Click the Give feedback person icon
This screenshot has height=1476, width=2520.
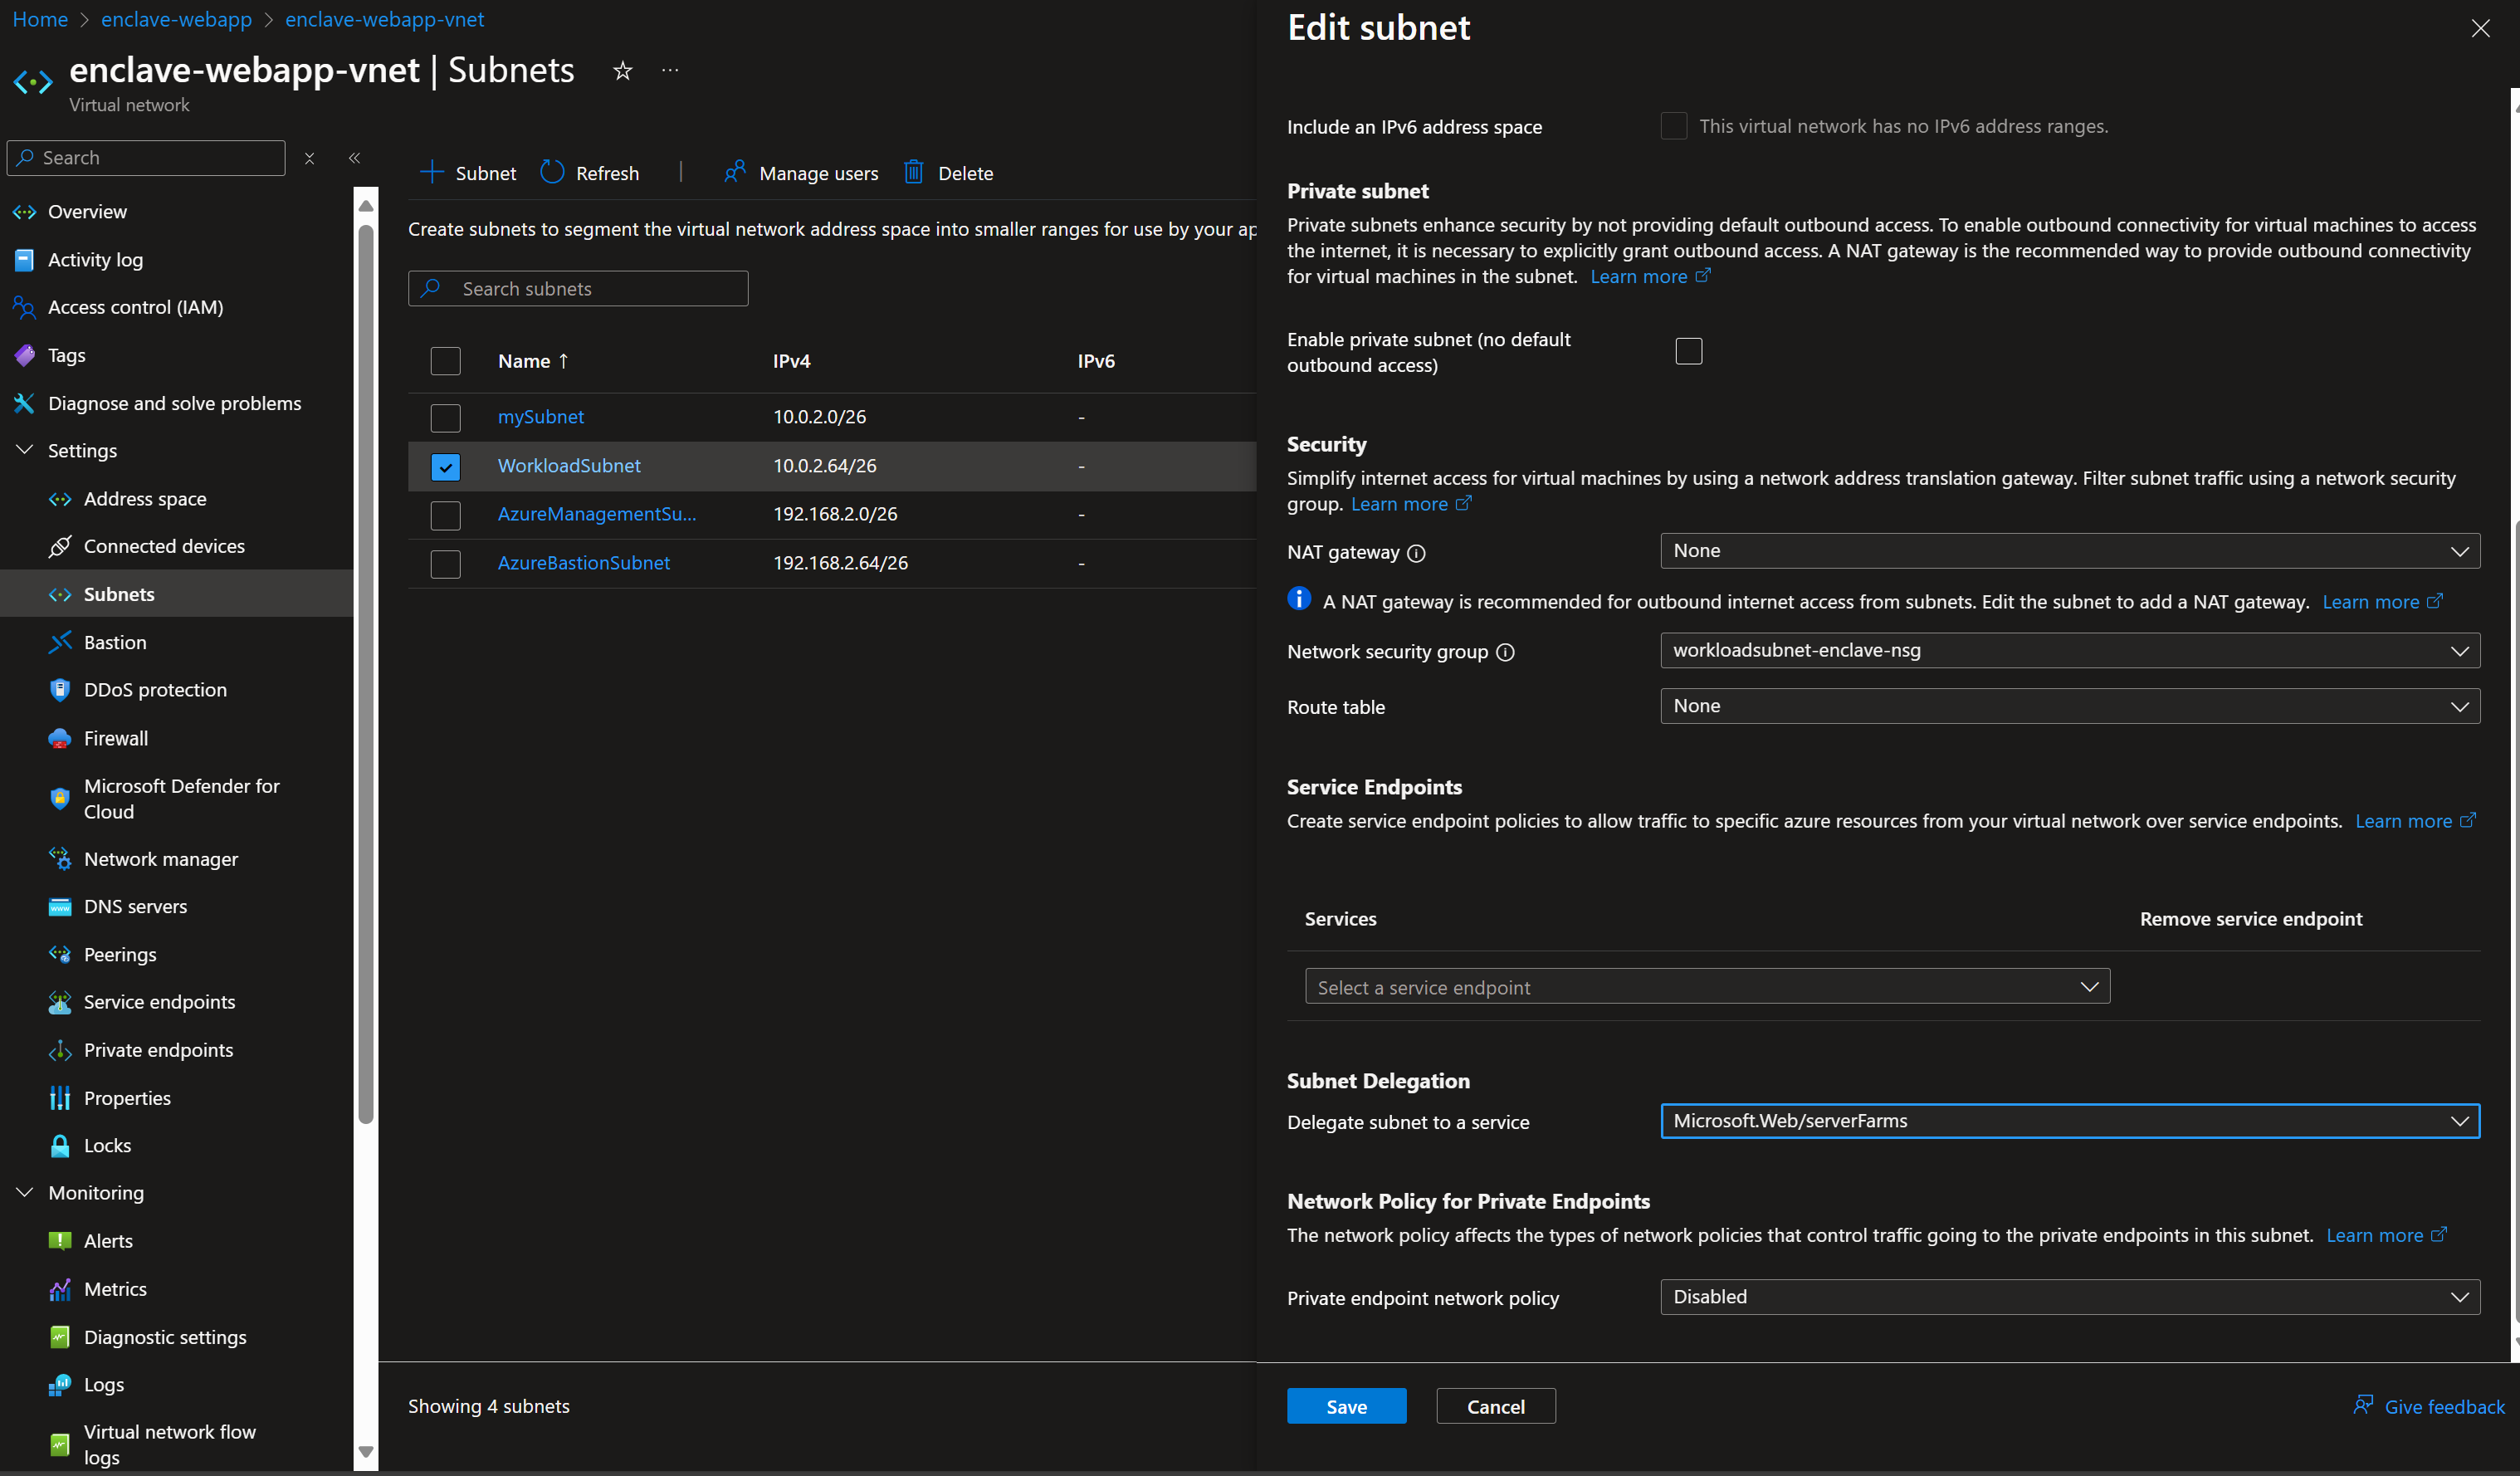click(x=2363, y=1405)
